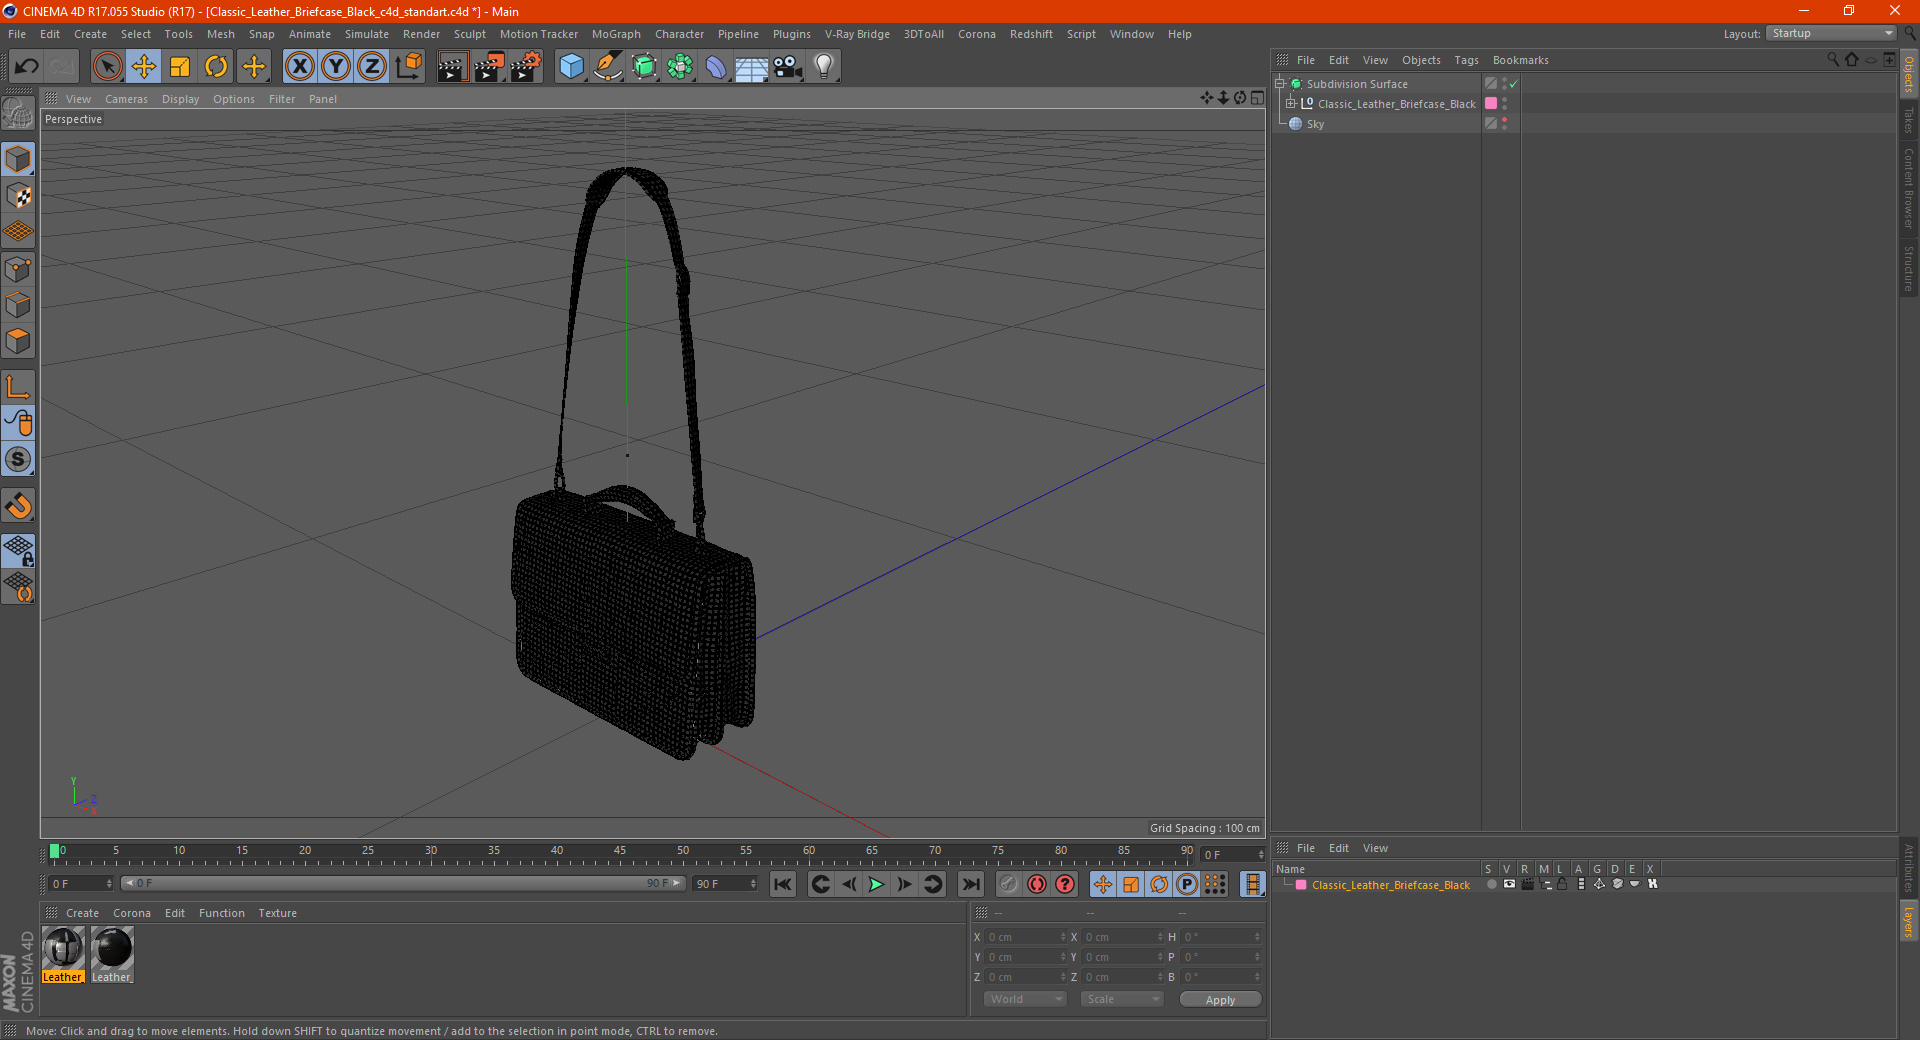Select the Live Selection tool
The image size is (1920, 1040).
107,67
